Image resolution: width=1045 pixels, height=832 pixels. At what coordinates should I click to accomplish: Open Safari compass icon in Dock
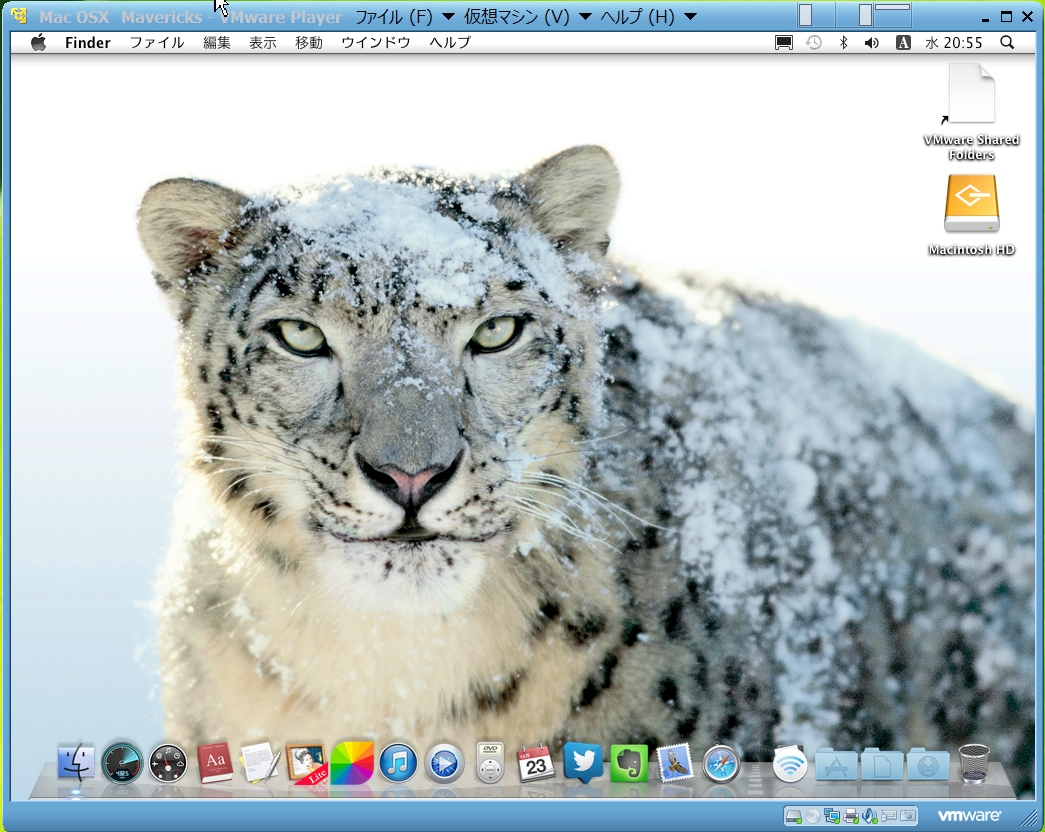pos(721,765)
